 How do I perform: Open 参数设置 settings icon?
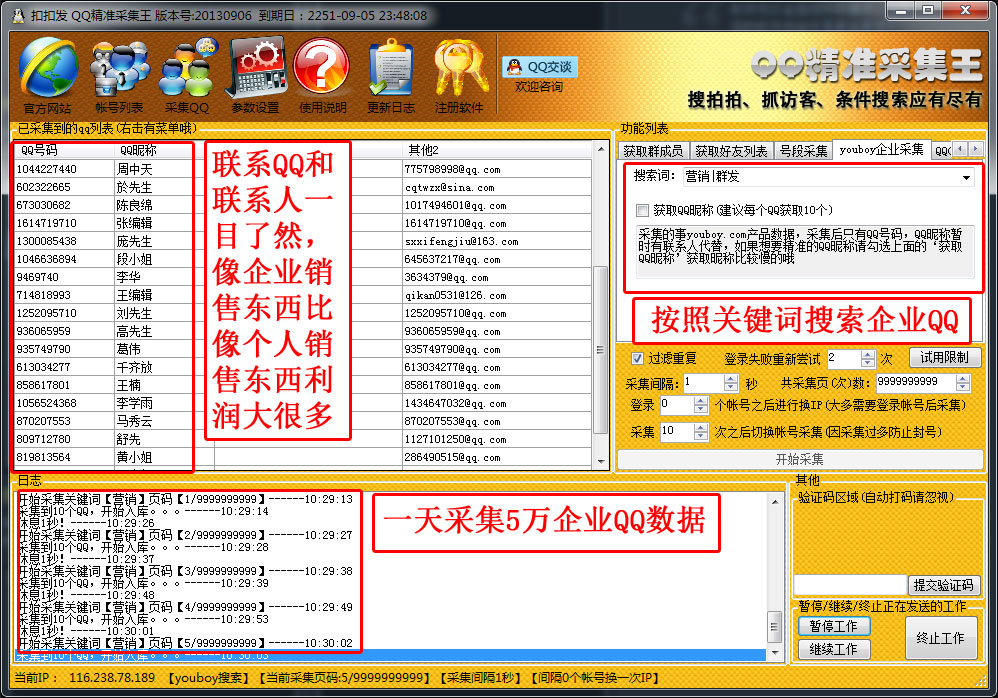coord(256,75)
